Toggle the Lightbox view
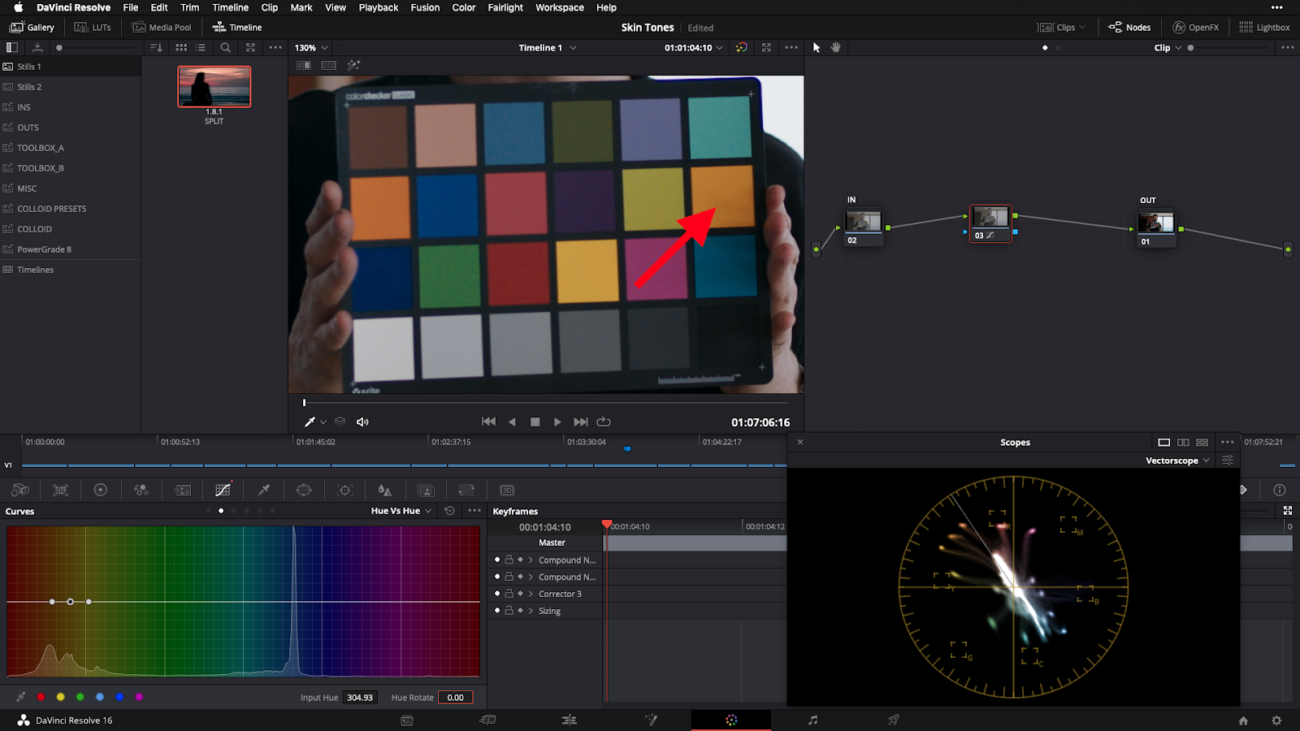 pos(1264,27)
